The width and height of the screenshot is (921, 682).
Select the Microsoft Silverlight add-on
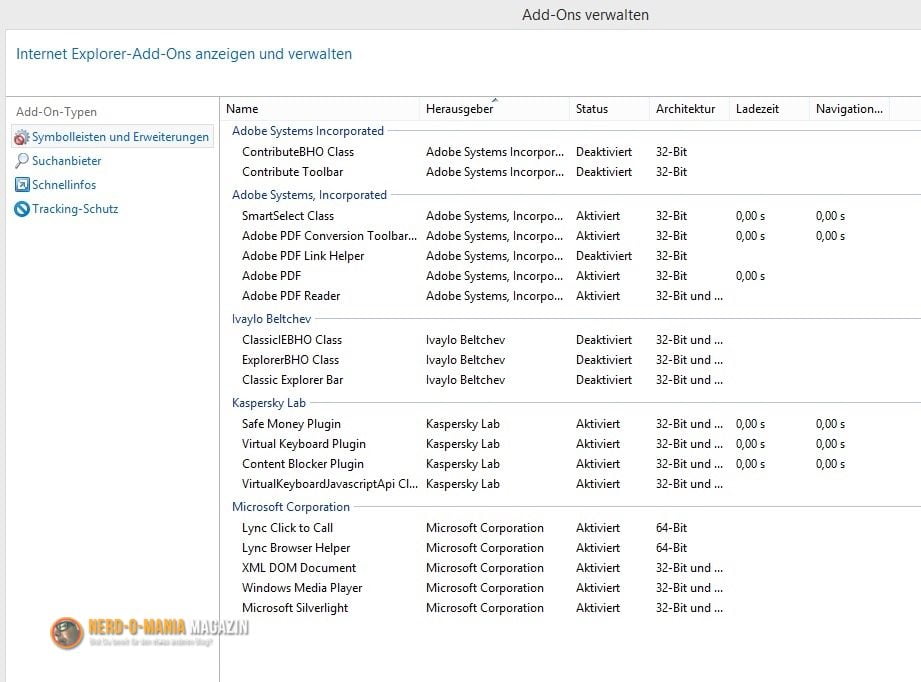295,608
